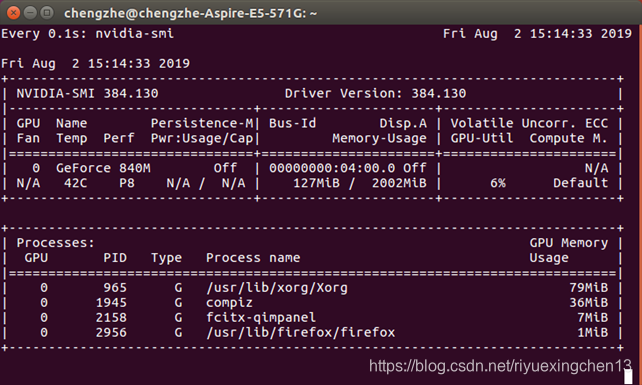This screenshot has height=385, width=642.
Task: Click the total memory value '2002MiB'
Action: click(x=399, y=183)
